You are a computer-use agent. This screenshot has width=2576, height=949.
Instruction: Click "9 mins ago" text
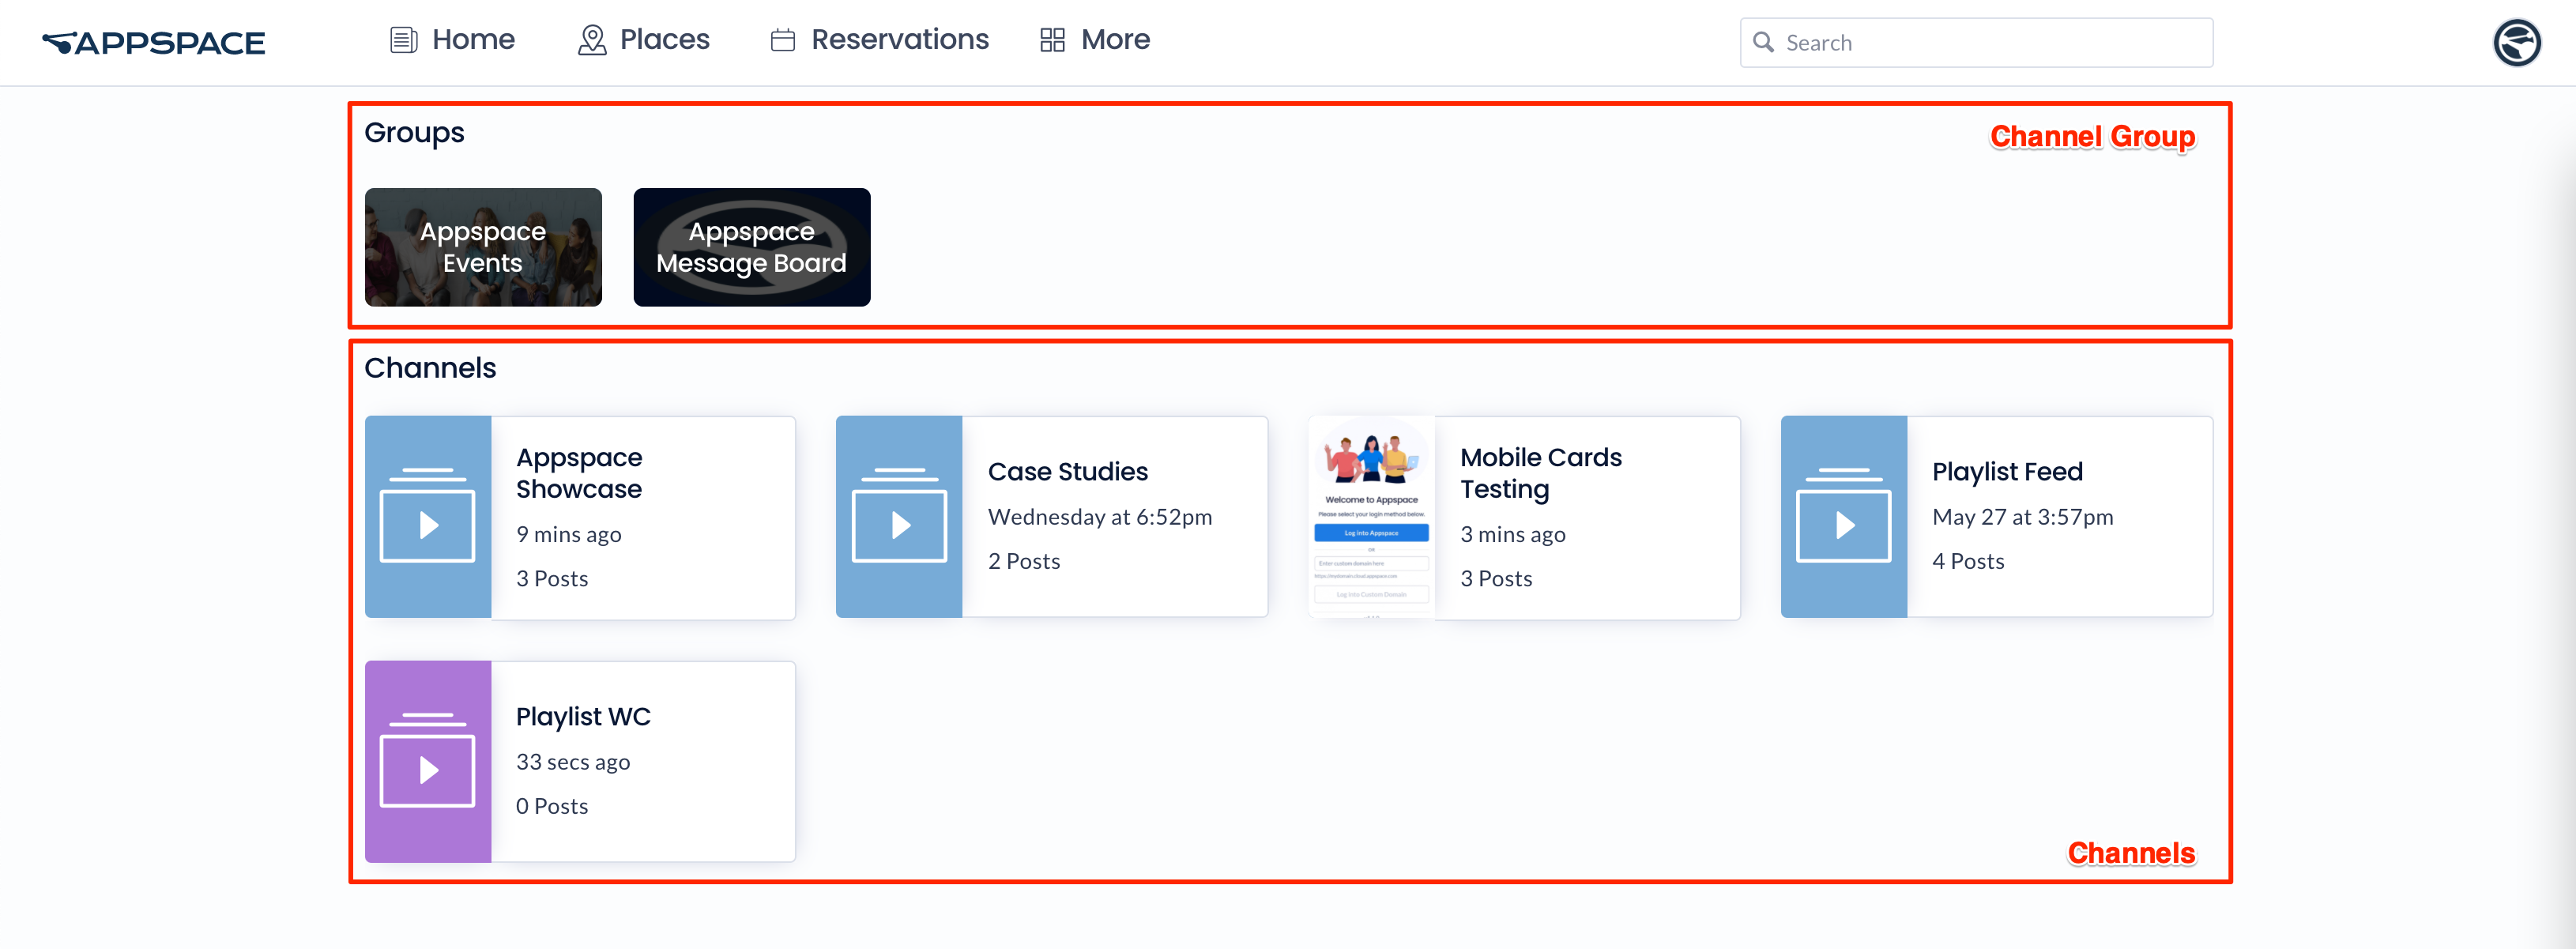pos(568,535)
